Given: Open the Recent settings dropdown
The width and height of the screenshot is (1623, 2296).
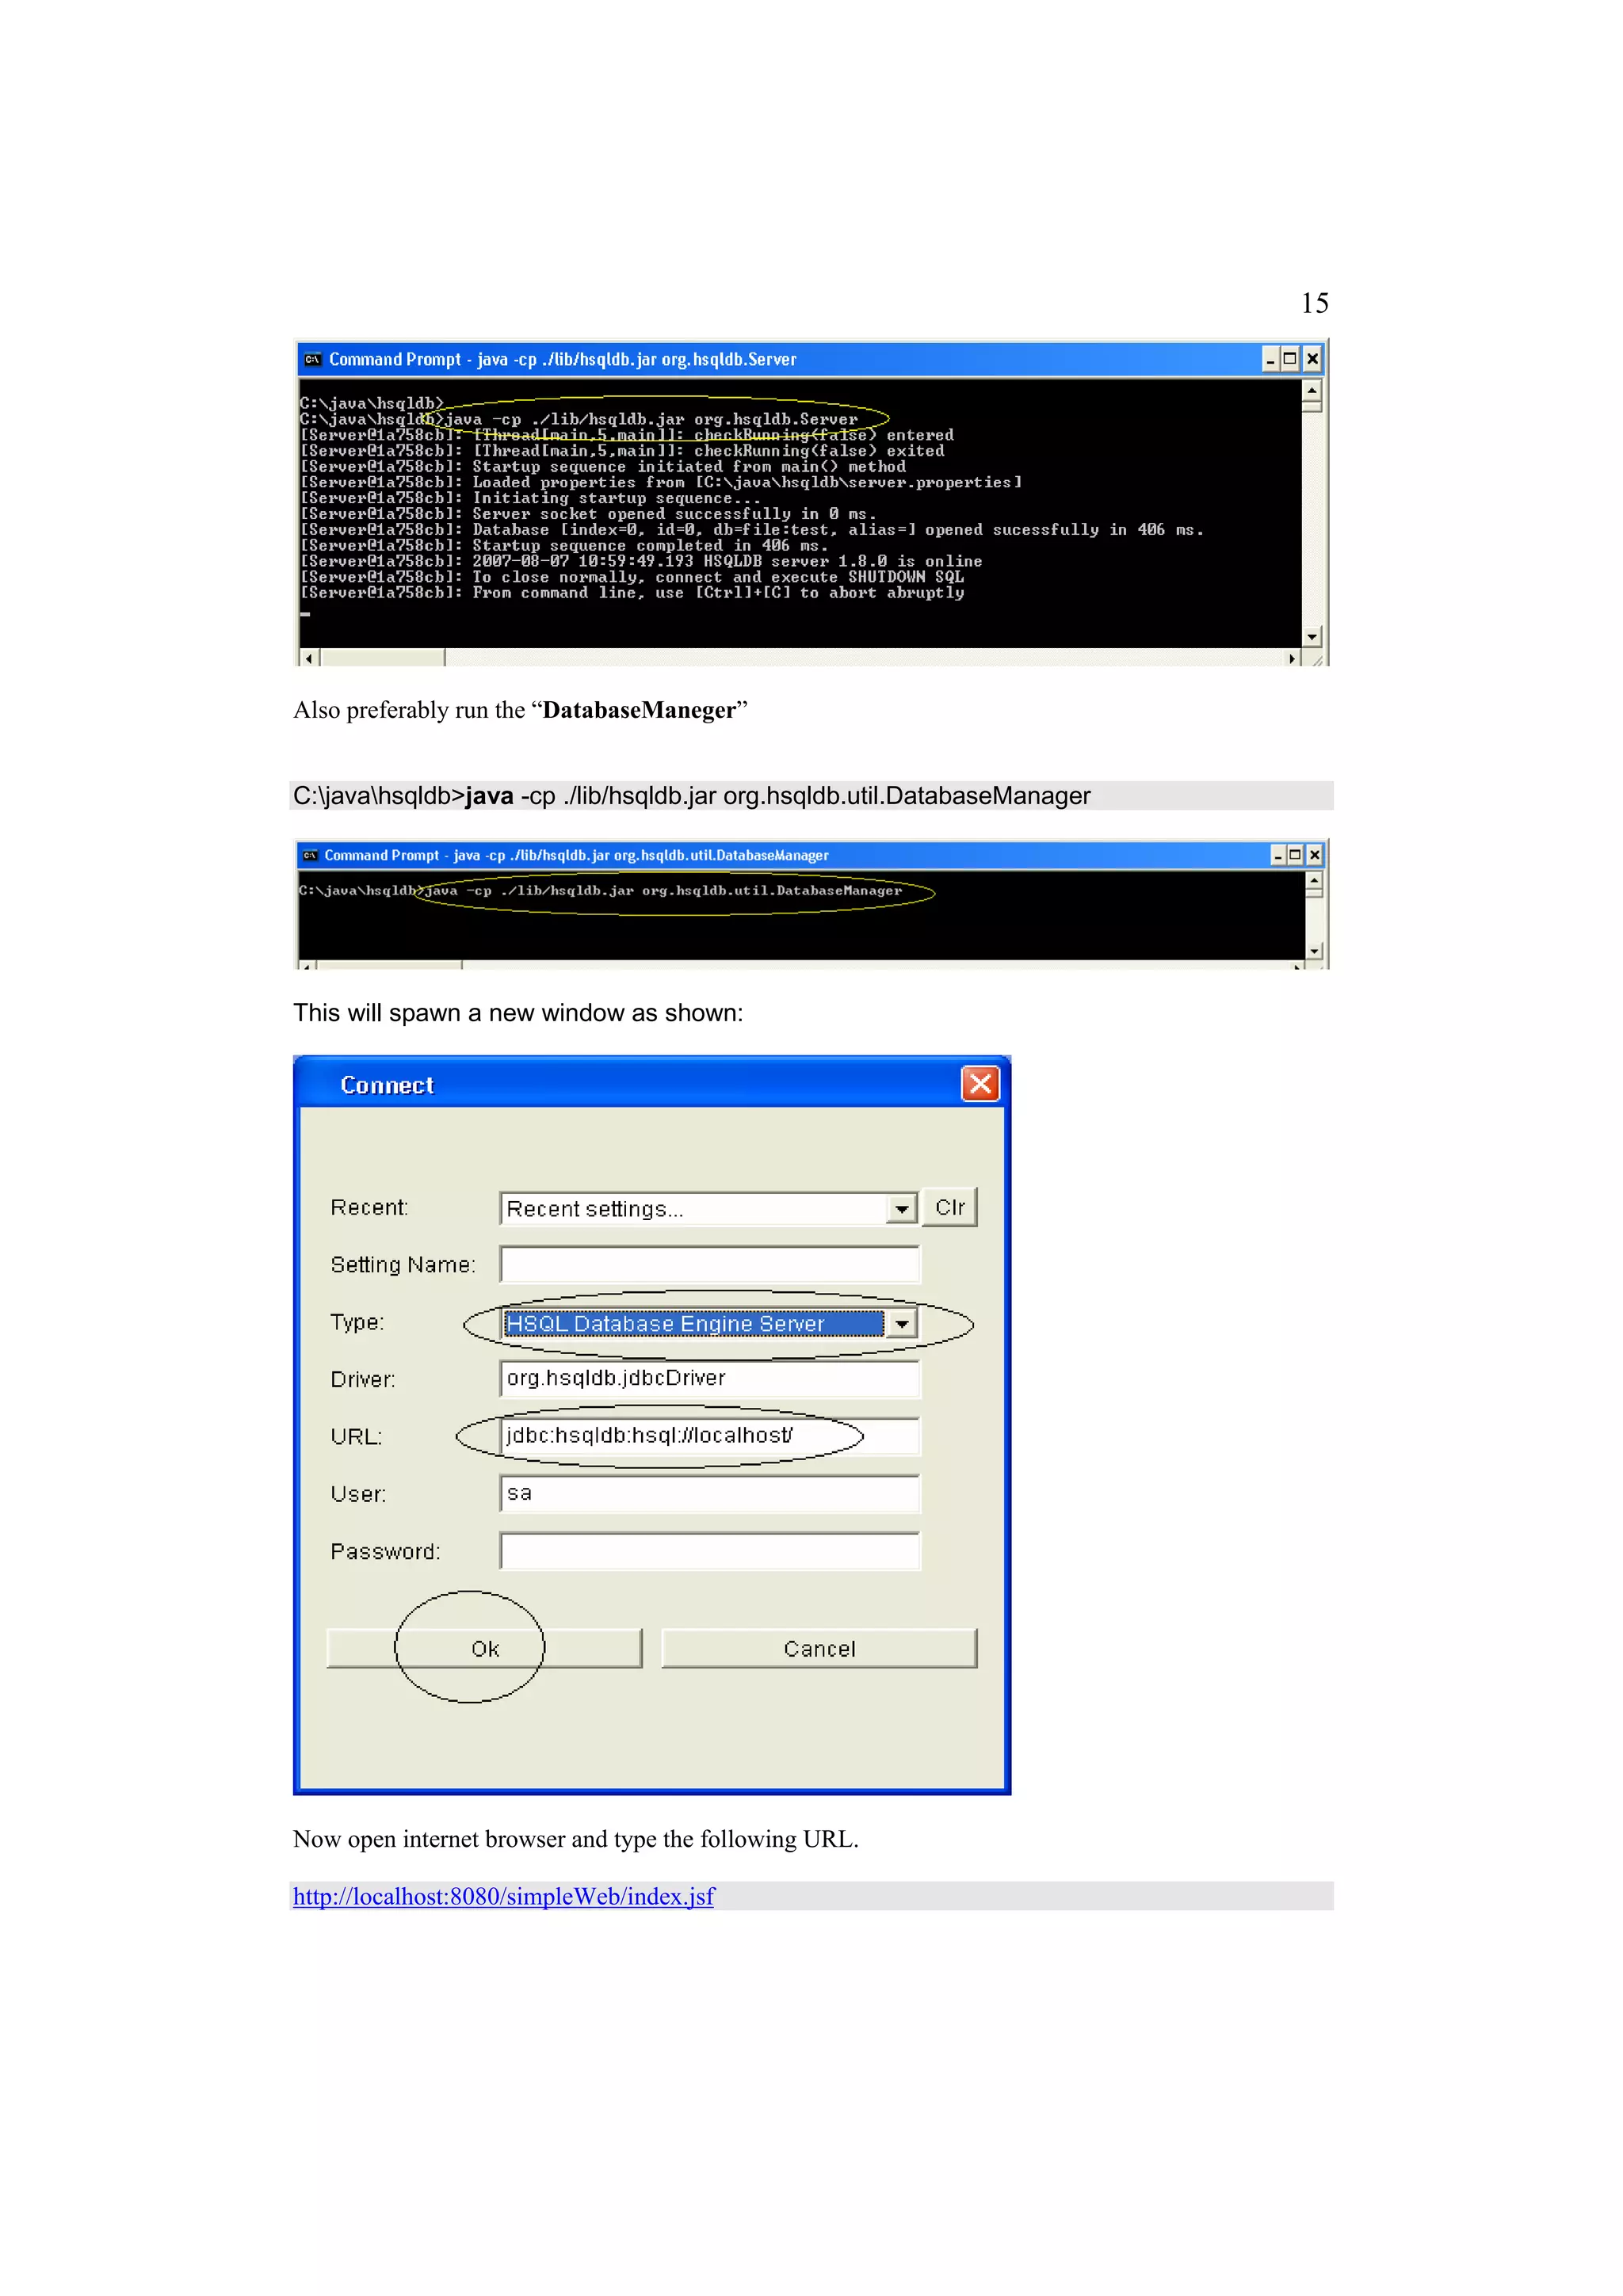Looking at the screenshot, I should [902, 1209].
